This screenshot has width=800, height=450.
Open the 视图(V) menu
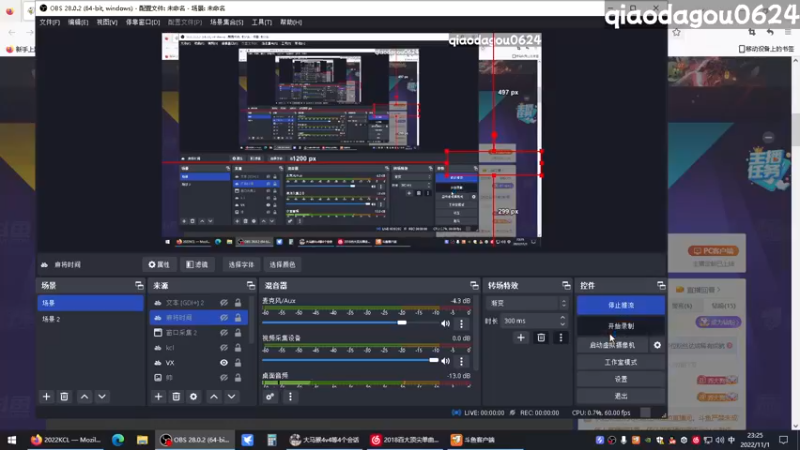click(x=107, y=22)
